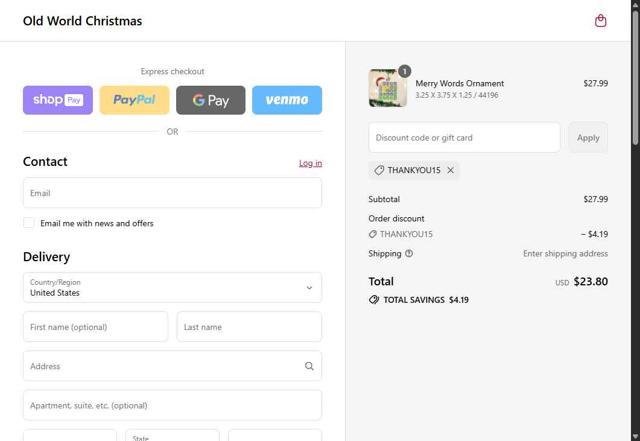Open Merry Words Ornament product thumbnail
The width and height of the screenshot is (640, 441).
(x=388, y=88)
